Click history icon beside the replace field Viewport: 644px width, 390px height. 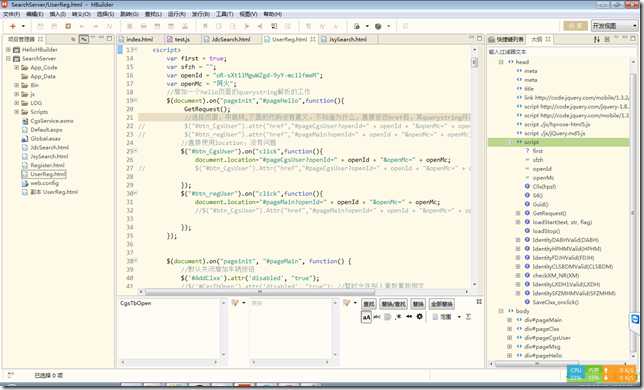tap(346, 303)
